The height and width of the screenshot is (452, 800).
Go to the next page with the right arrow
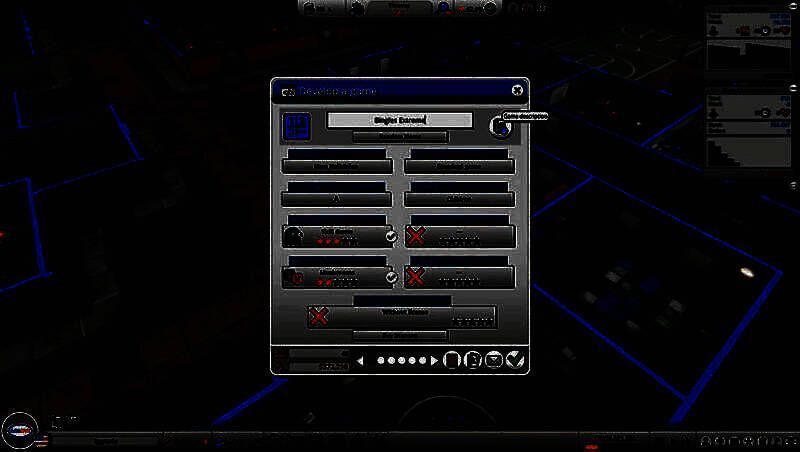pyautogui.click(x=436, y=360)
